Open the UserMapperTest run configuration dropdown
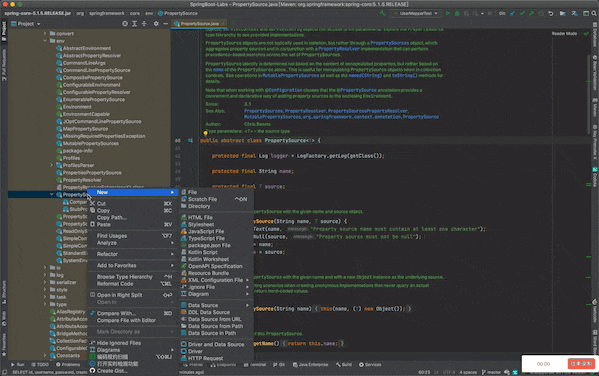This screenshot has height=376, width=599. point(415,13)
